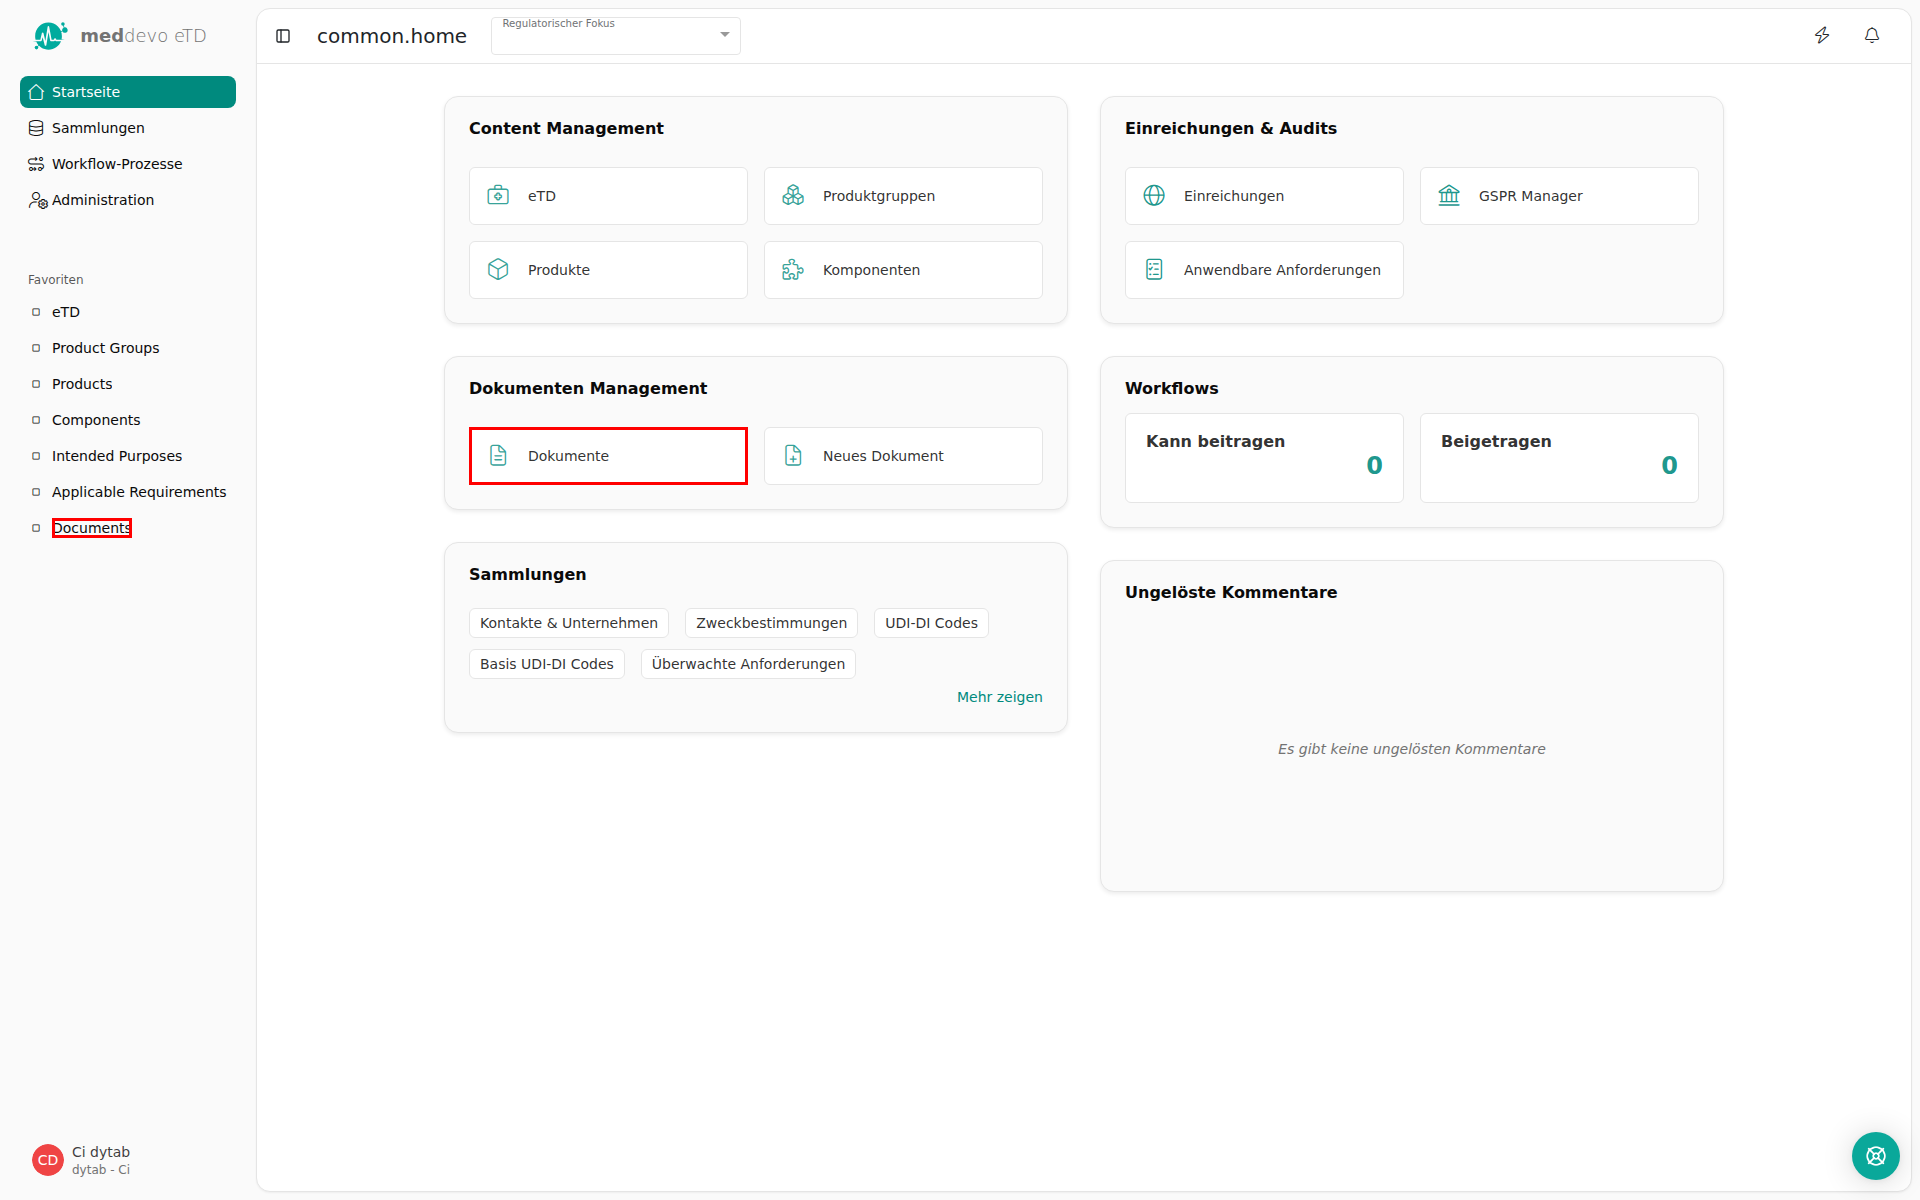Viewport: 1920px width, 1200px height.
Task: Open the Komponenten puzzle card
Action: coord(903,270)
